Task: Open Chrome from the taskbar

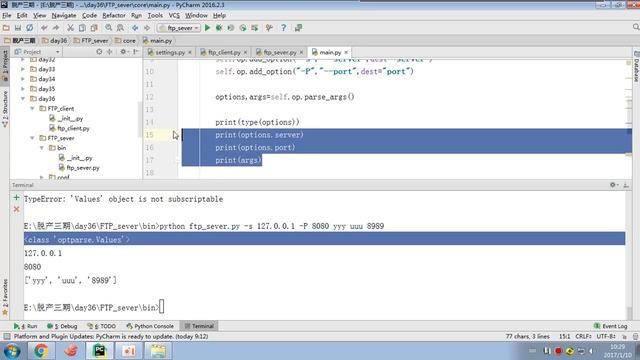Action: 41,351
